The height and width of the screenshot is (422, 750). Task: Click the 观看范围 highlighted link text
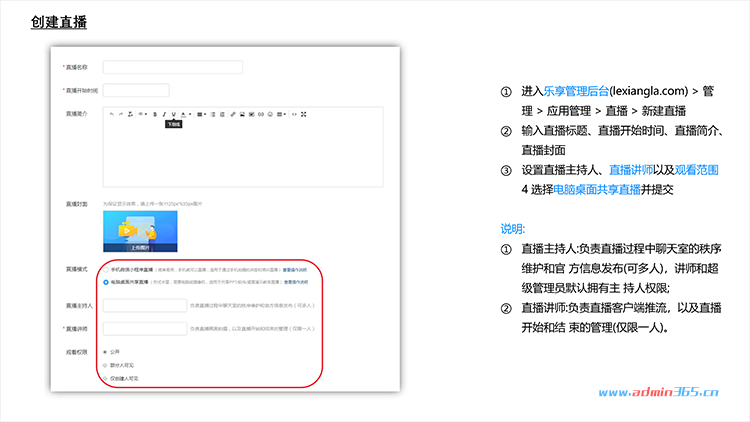(696, 170)
